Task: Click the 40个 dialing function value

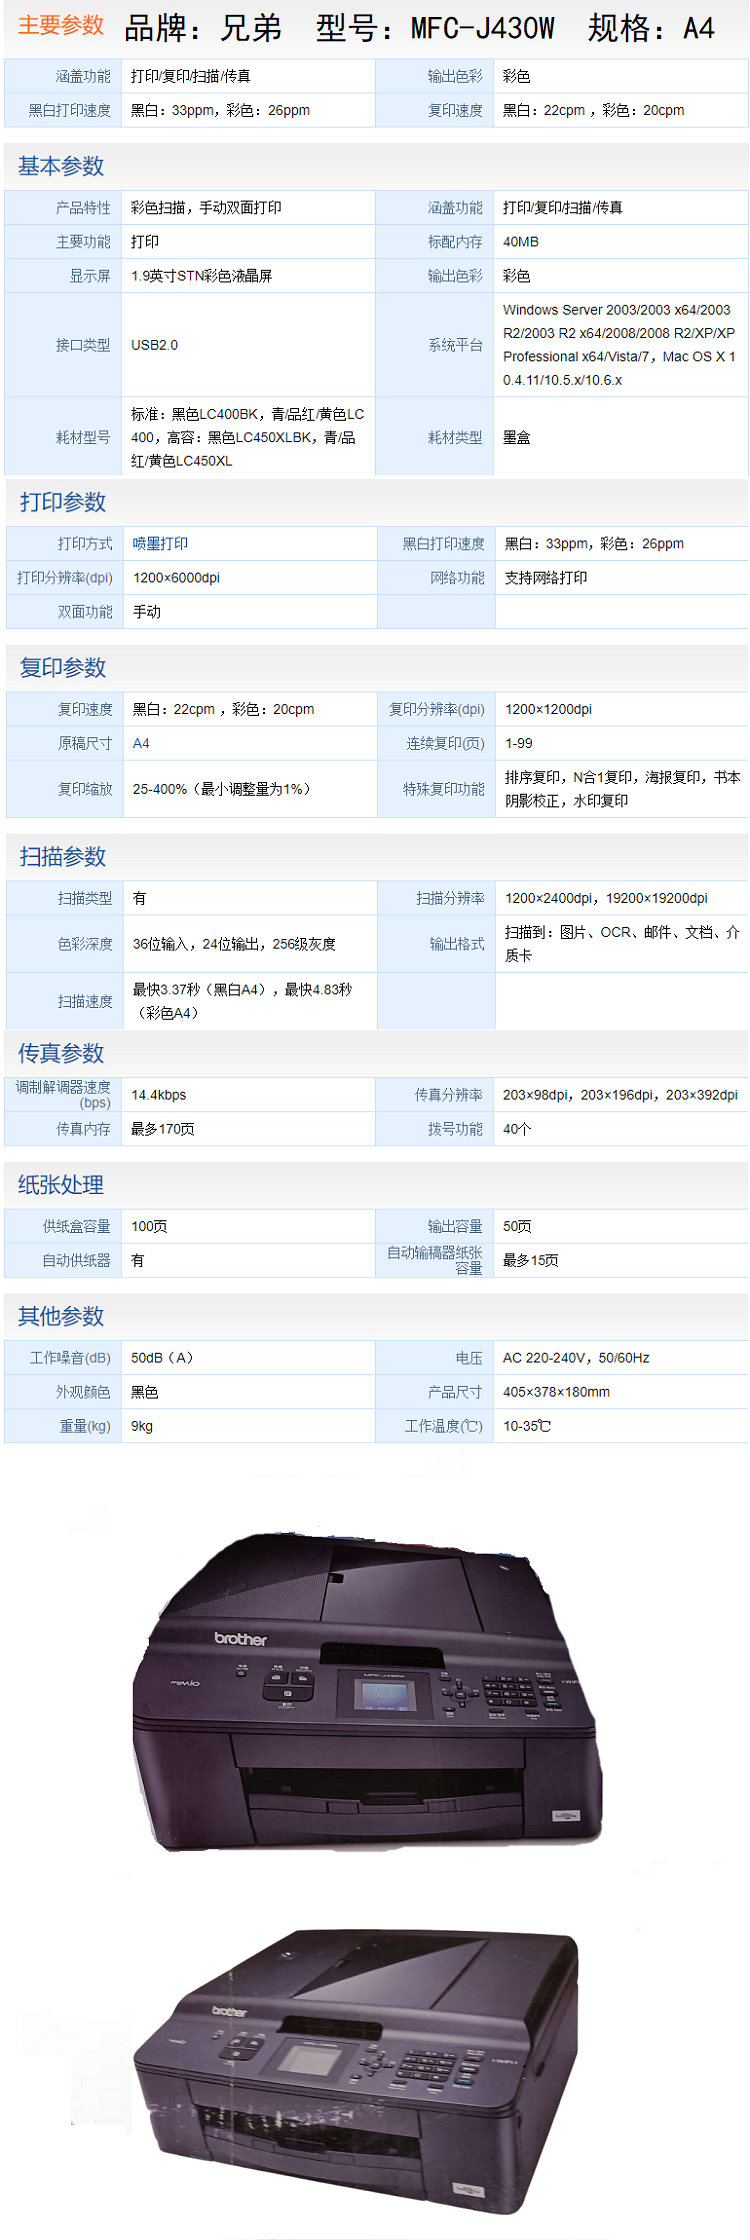Action: (516, 1129)
